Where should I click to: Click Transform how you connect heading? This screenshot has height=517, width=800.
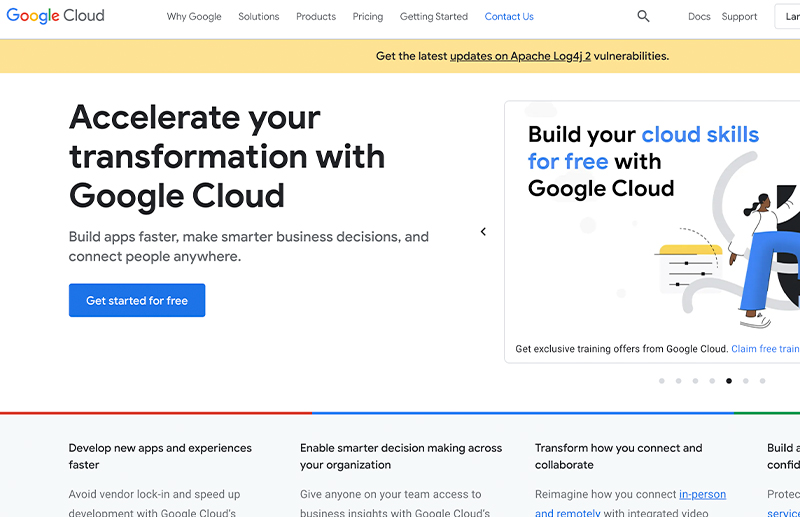(618, 456)
